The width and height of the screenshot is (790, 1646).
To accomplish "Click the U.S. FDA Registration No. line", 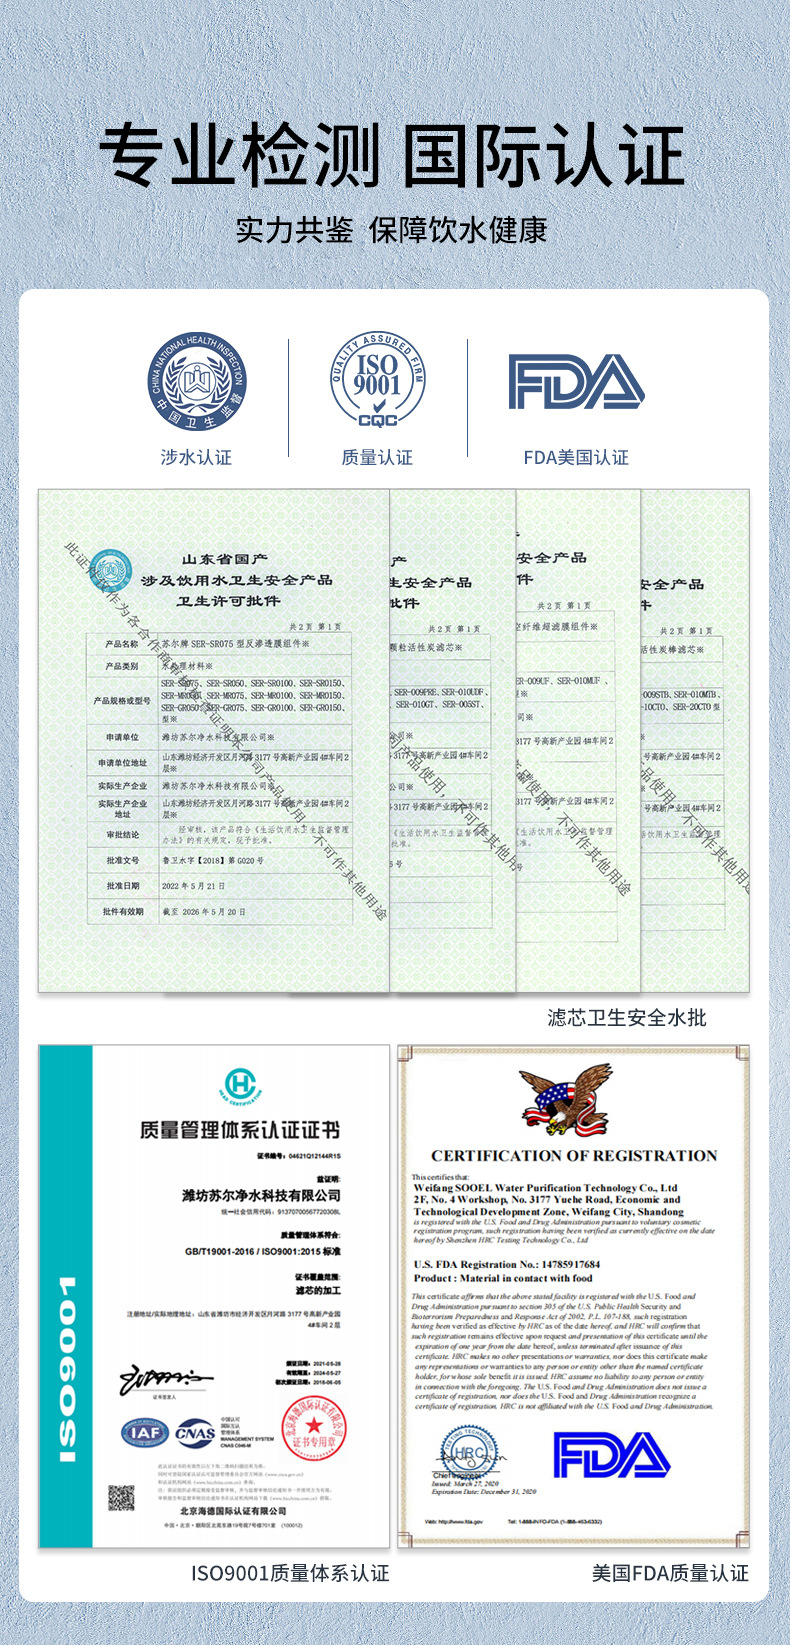I will (507, 1264).
